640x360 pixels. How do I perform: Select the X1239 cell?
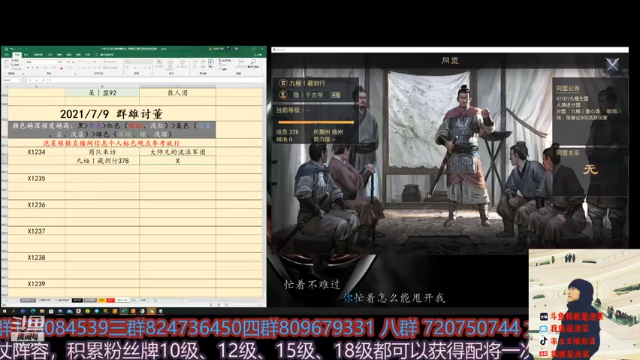click(36, 284)
